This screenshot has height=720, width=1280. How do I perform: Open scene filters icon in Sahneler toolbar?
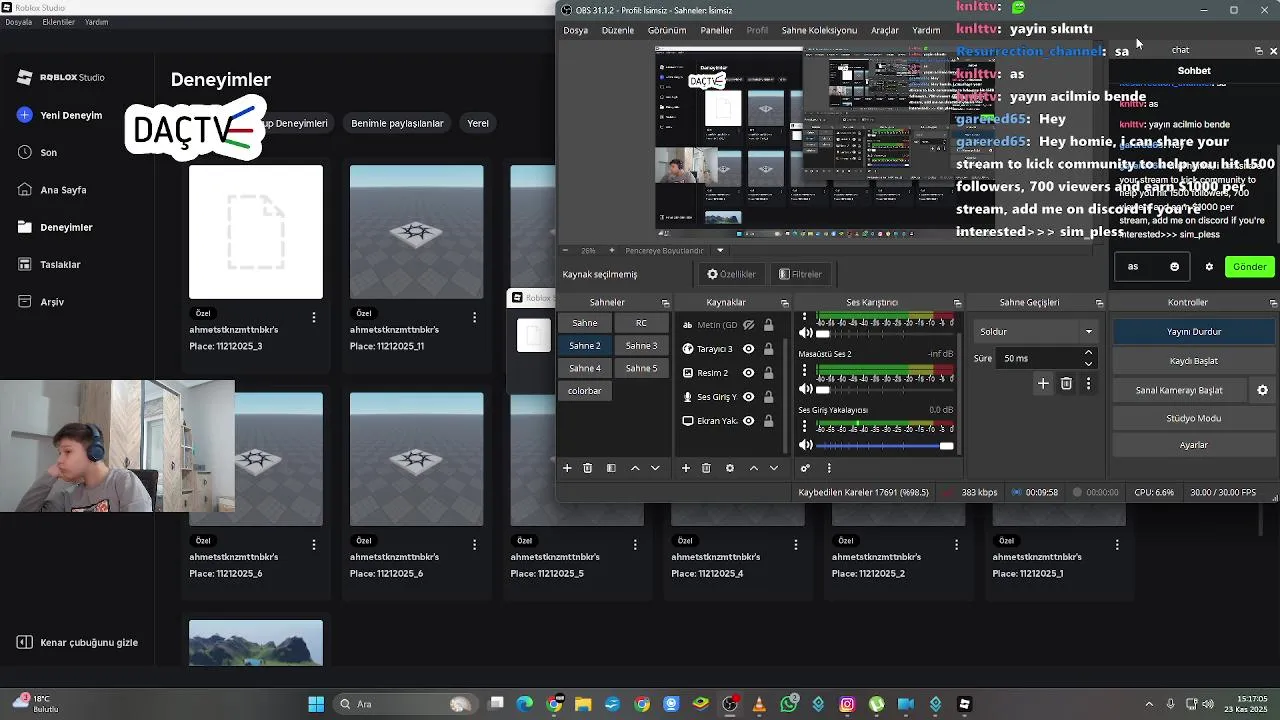(611, 468)
